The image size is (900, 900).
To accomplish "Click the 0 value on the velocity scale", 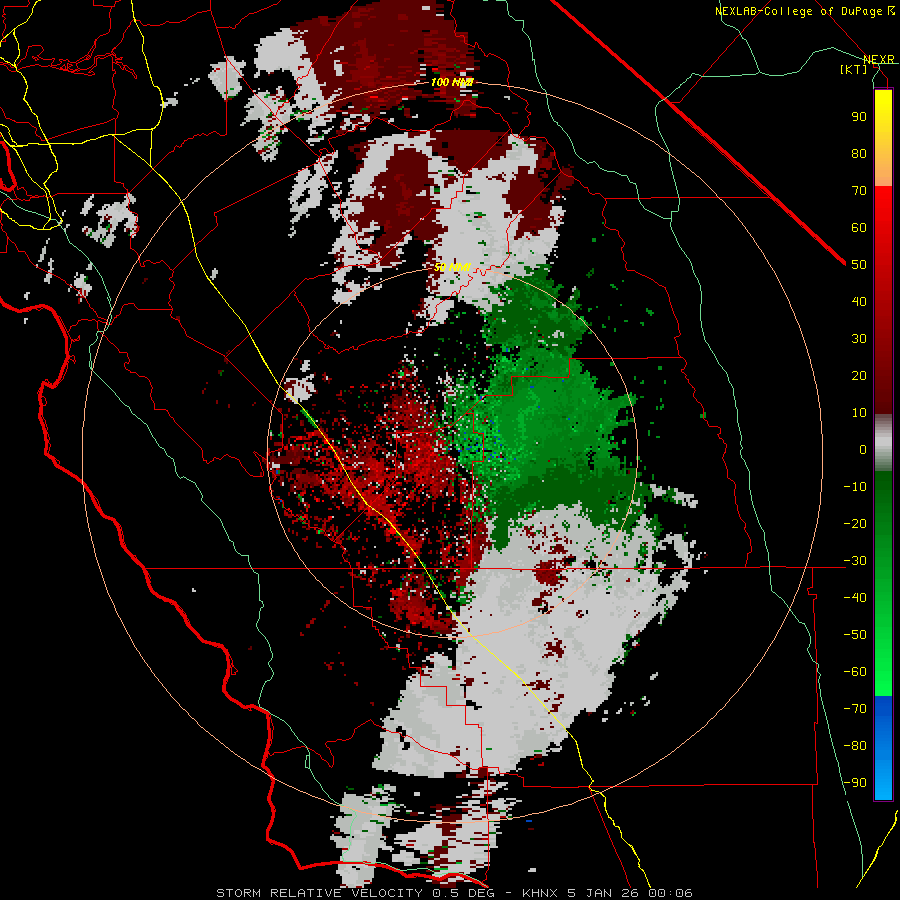I will (x=863, y=449).
